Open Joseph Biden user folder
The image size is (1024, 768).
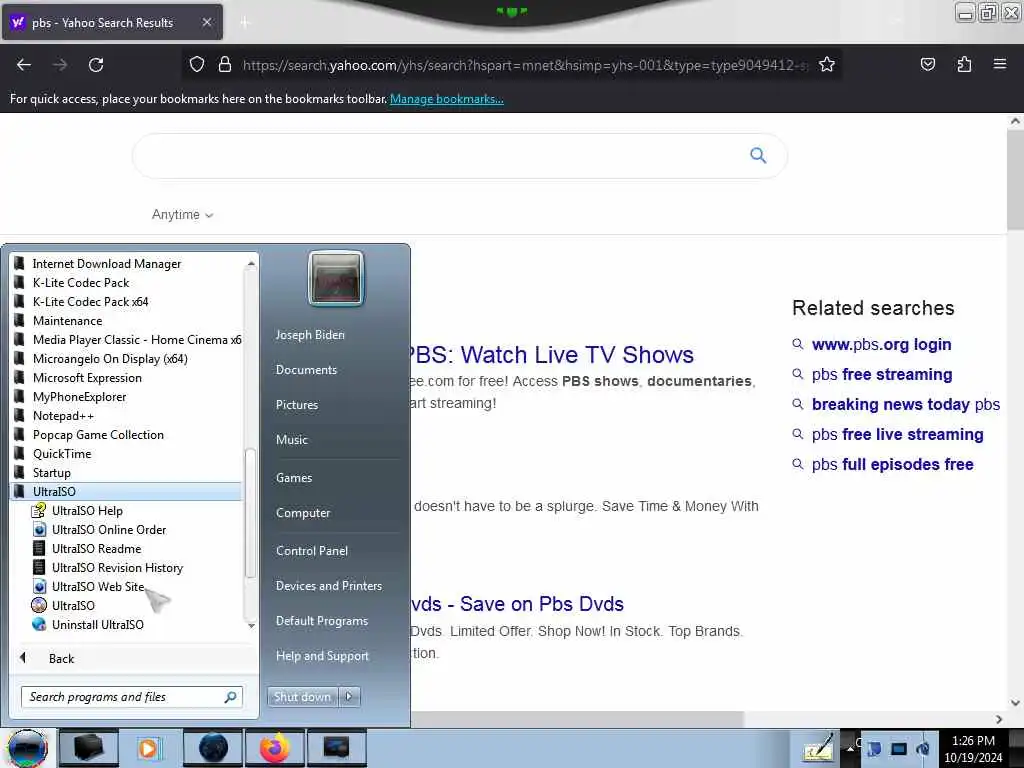(x=310, y=334)
